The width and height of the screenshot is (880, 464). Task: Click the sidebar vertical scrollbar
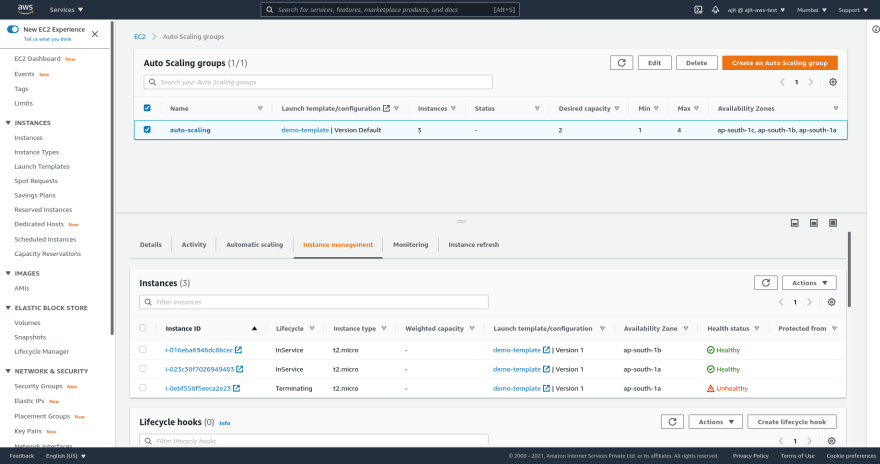112,178
